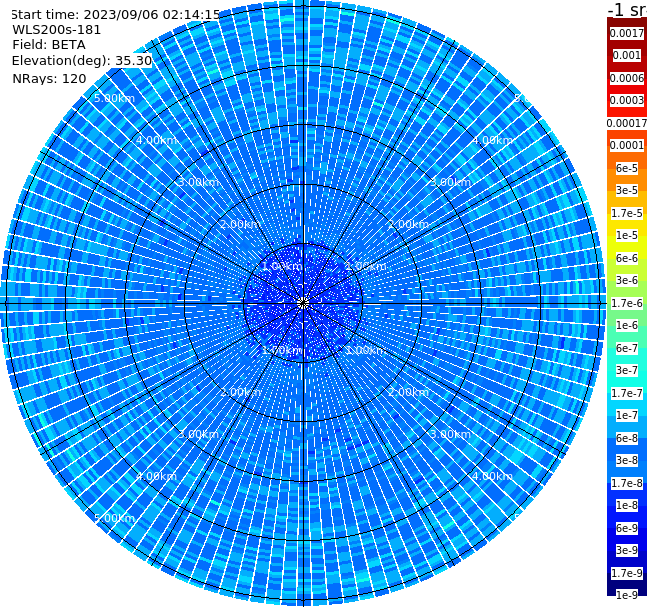The height and width of the screenshot is (607, 647).
Task: Click the 1e-9 colorbar minimum label
Action: (627, 595)
